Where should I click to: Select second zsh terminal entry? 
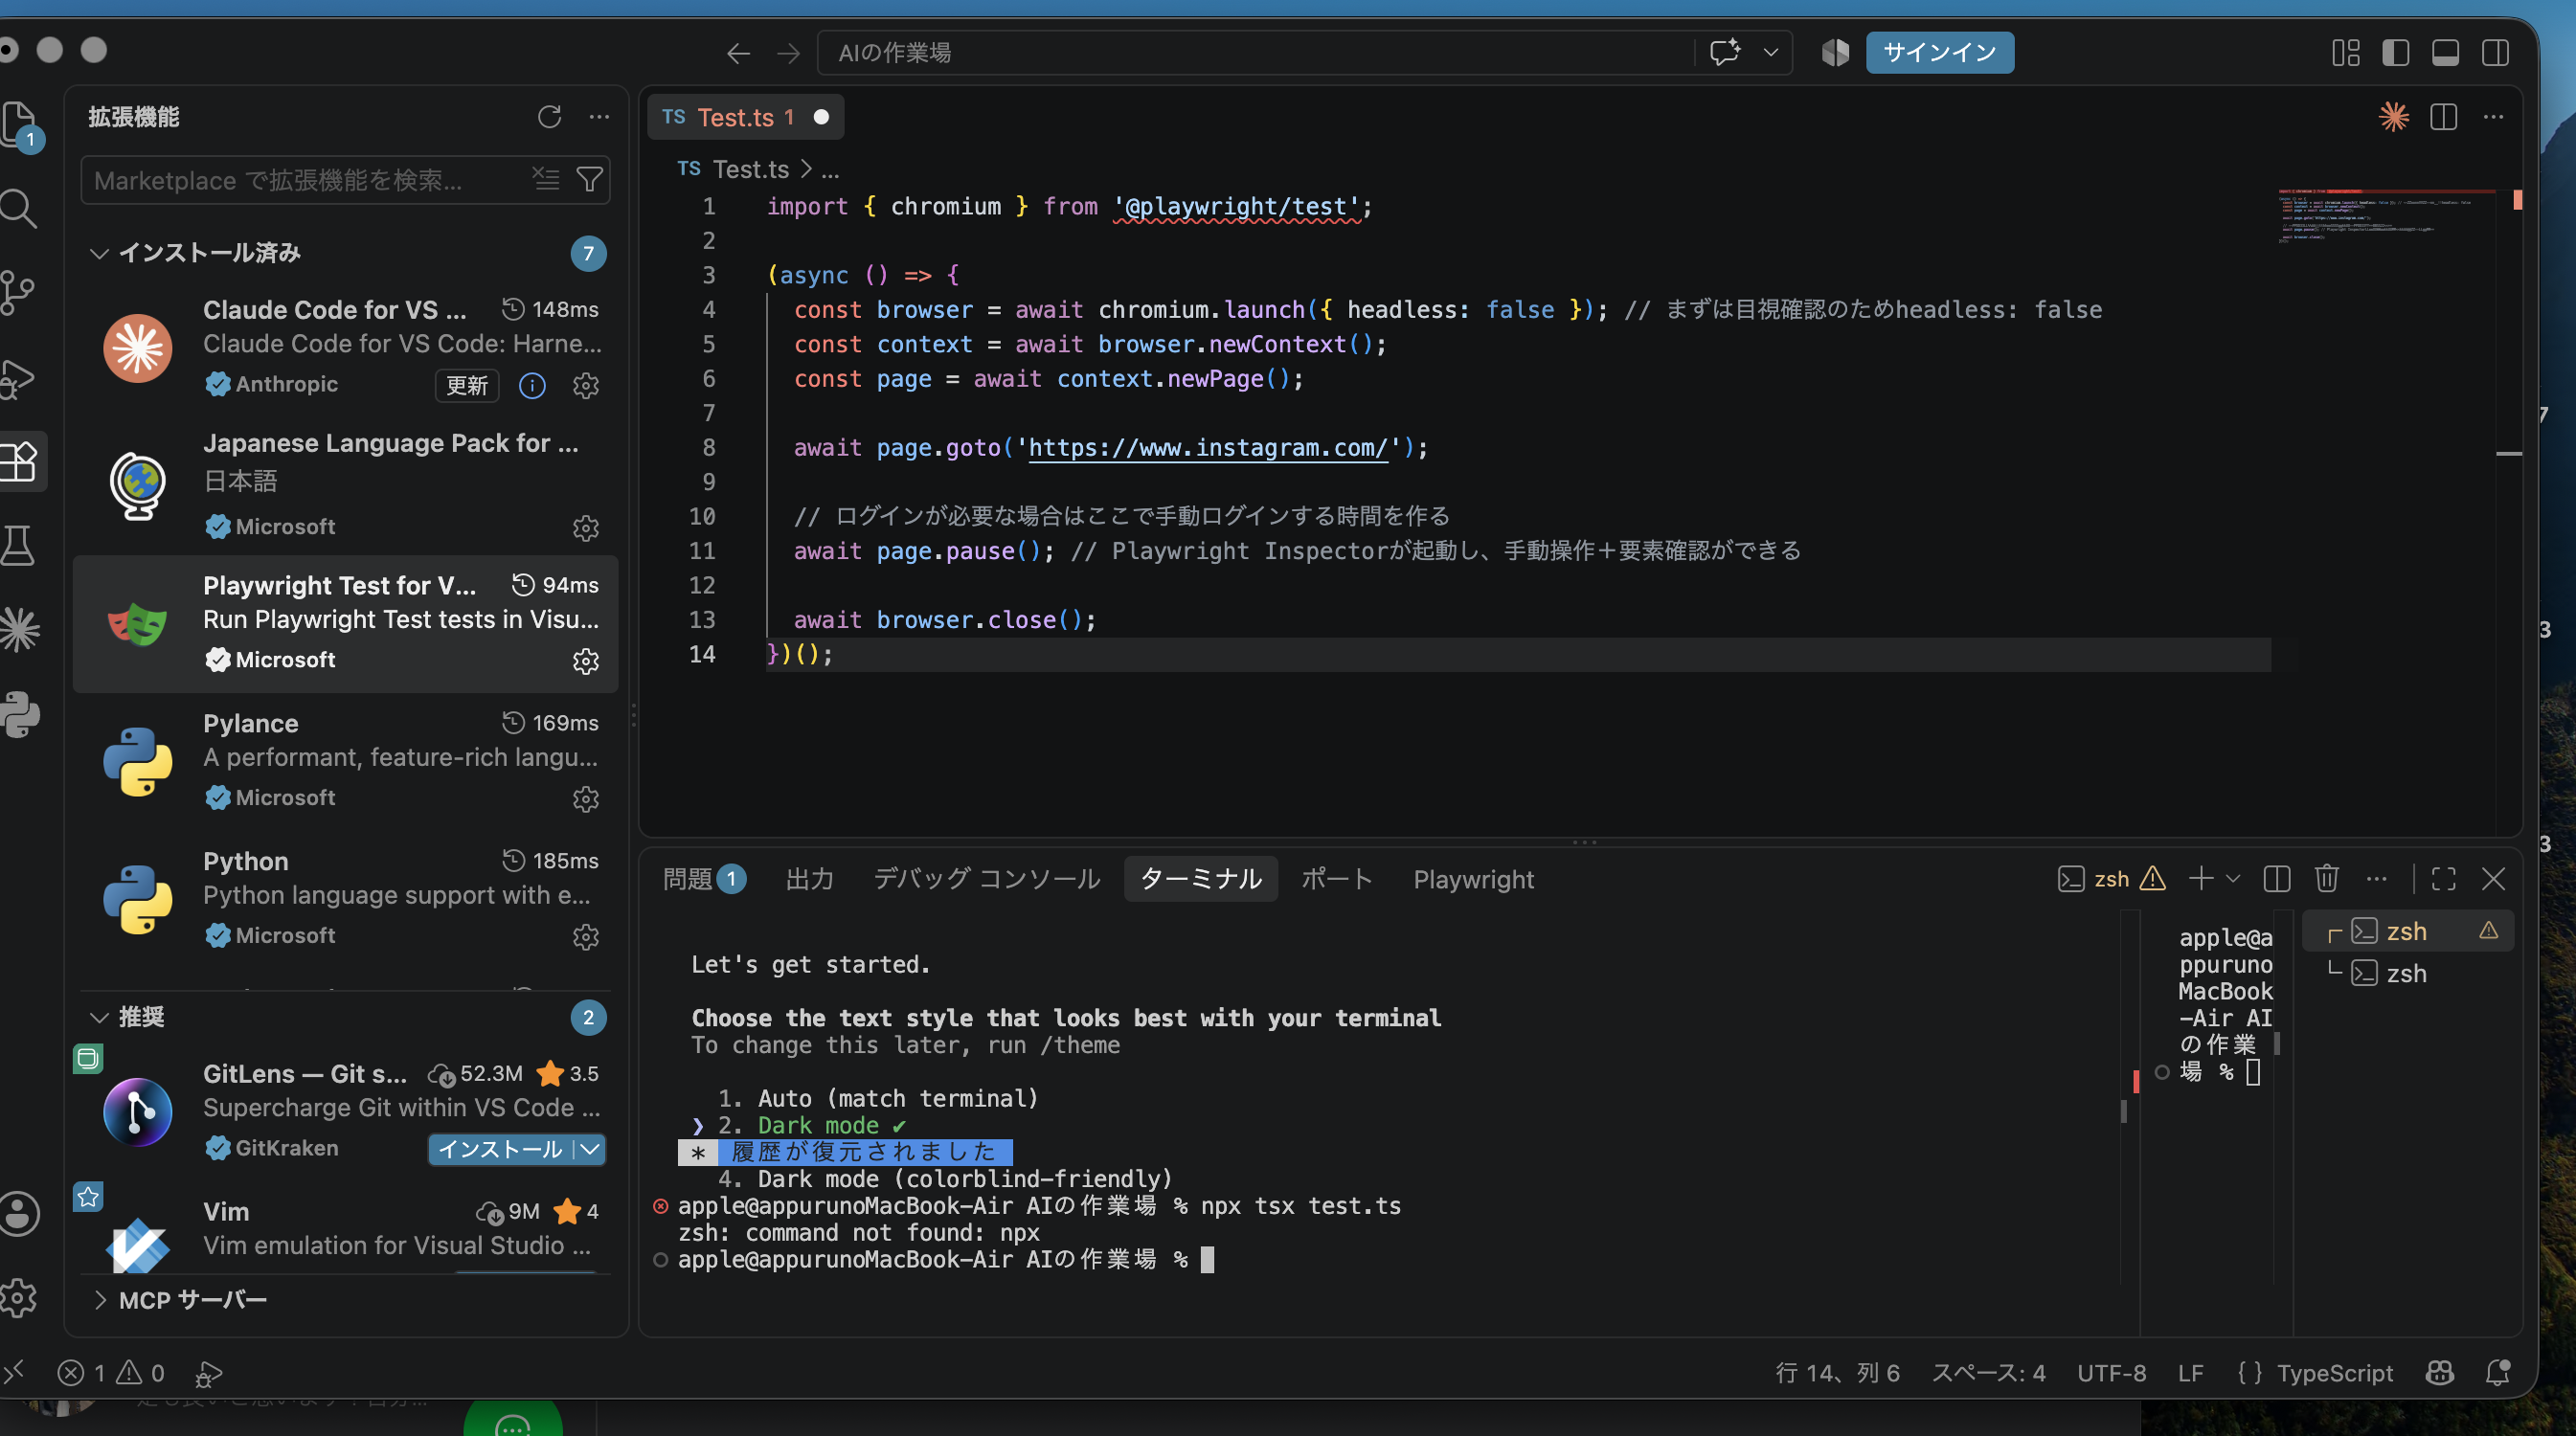point(2407,973)
